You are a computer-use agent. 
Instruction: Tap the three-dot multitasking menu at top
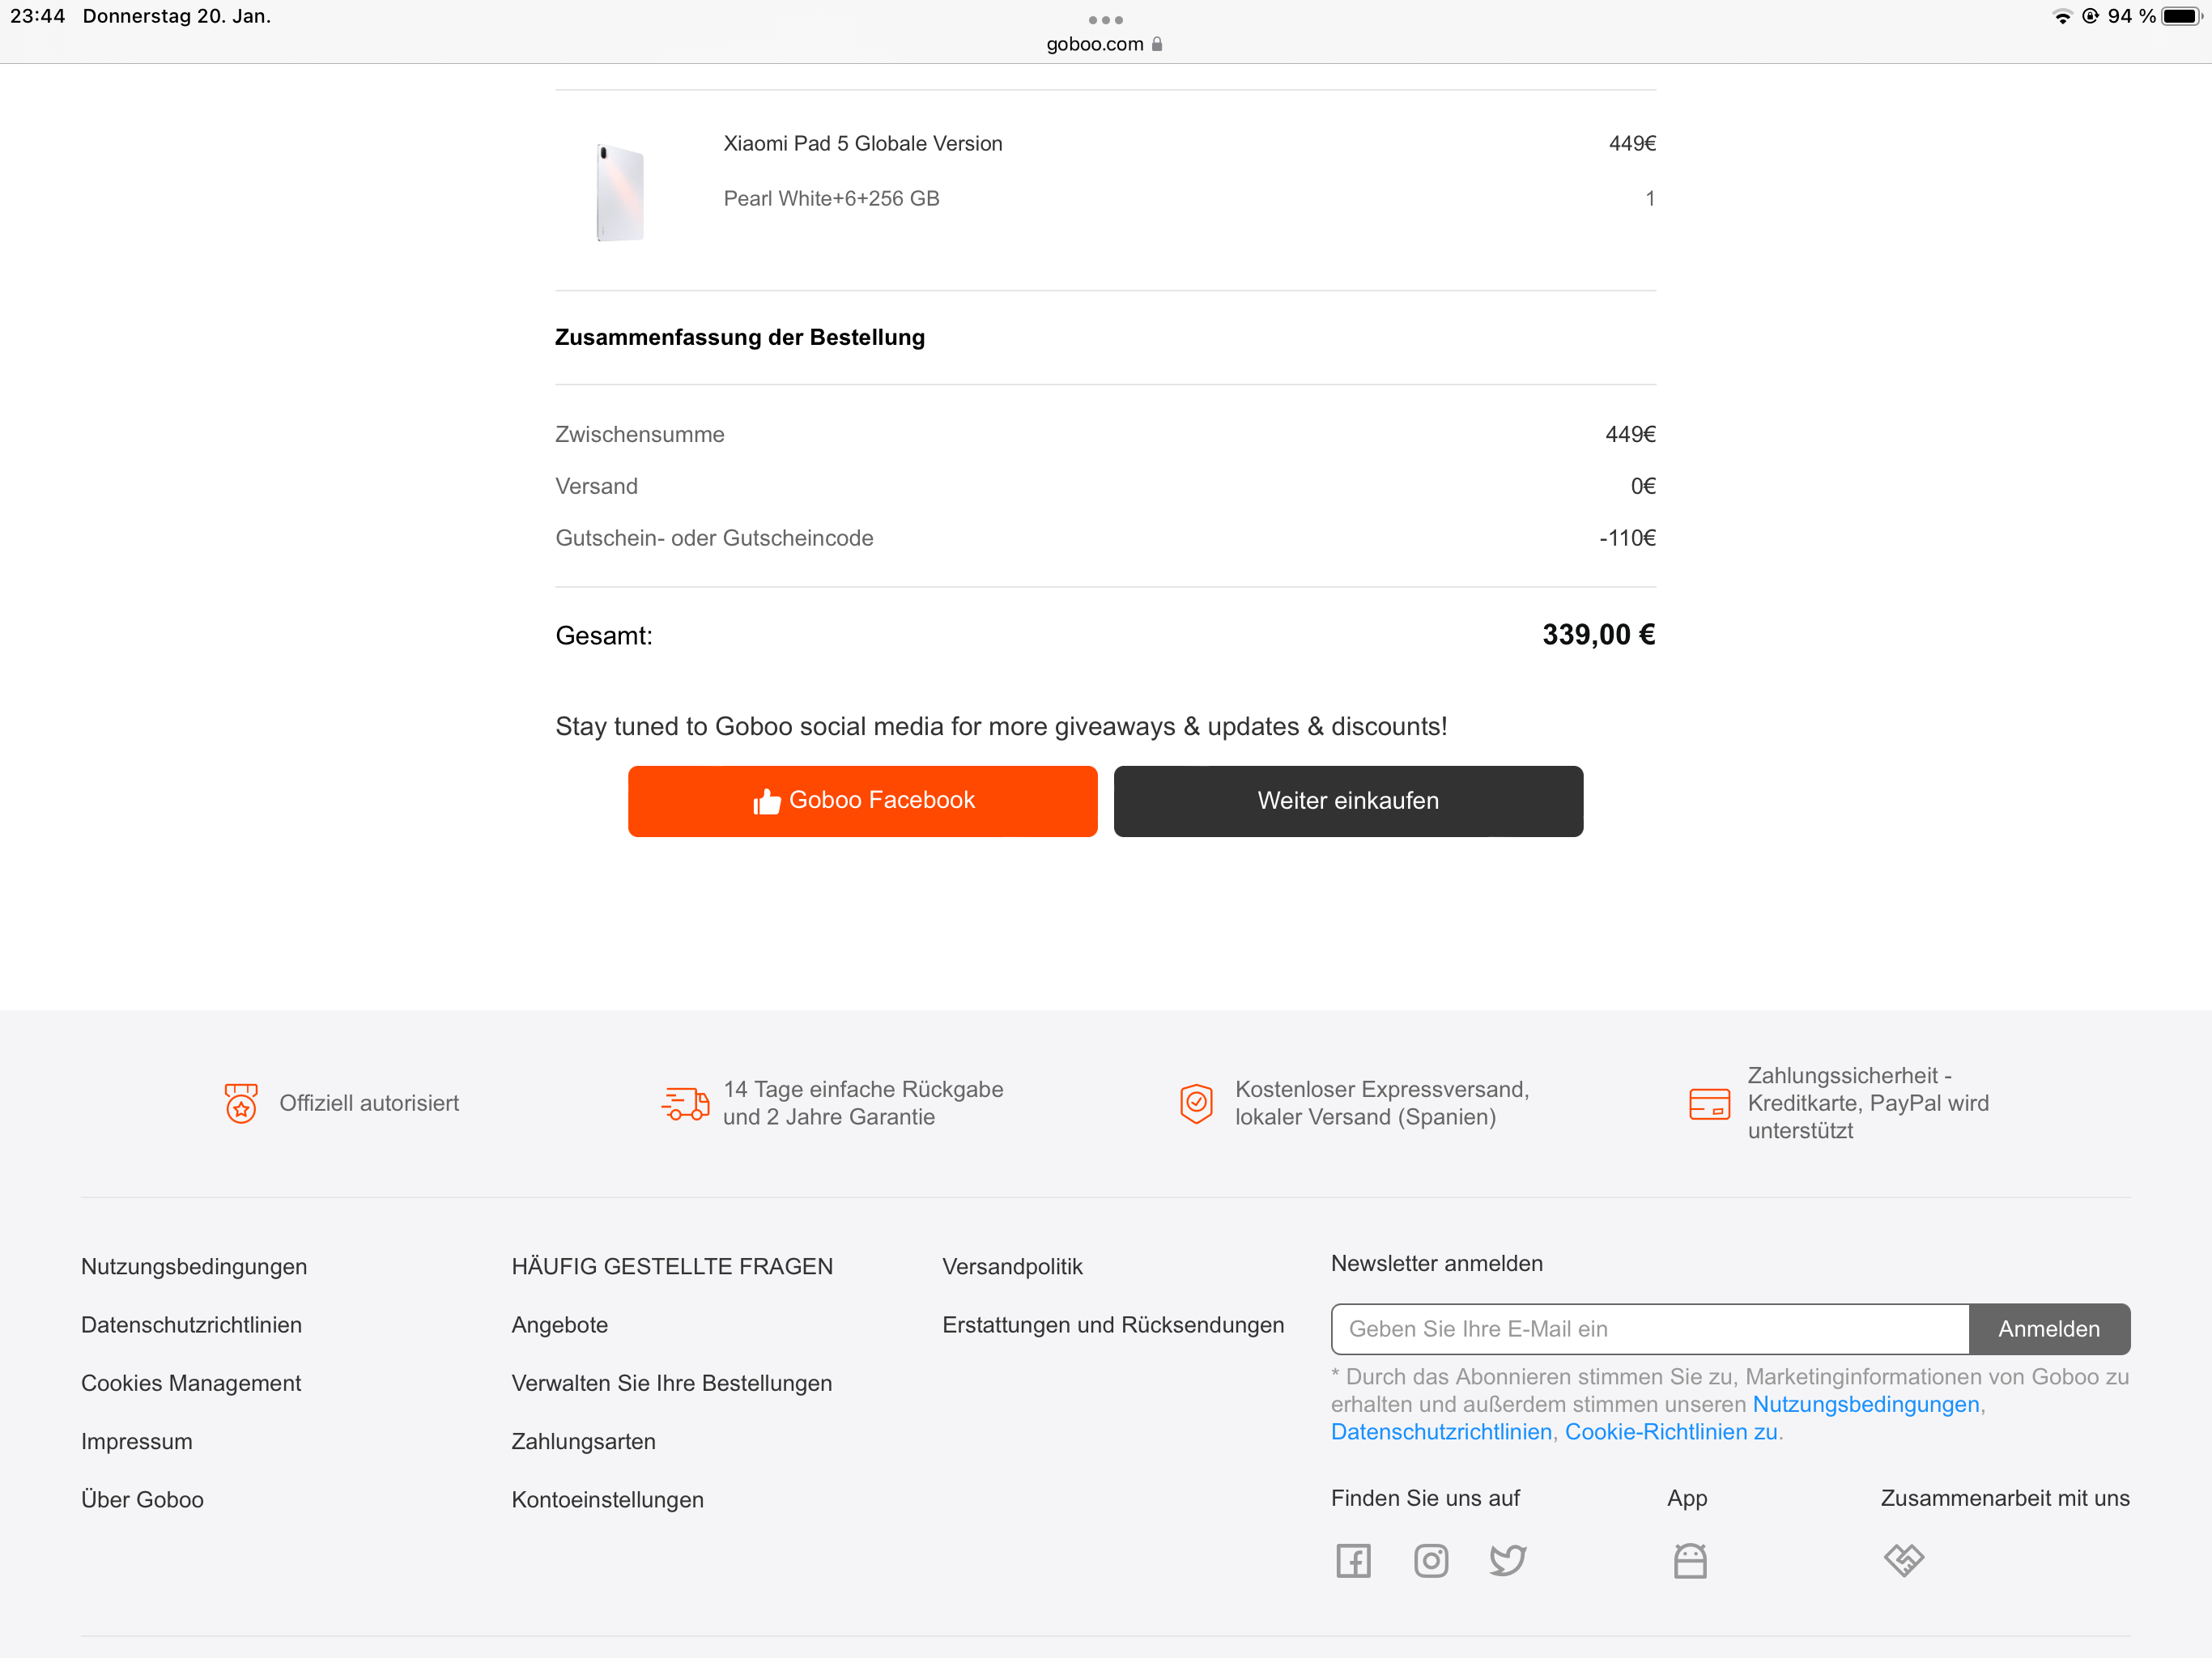coord(1105,20)
